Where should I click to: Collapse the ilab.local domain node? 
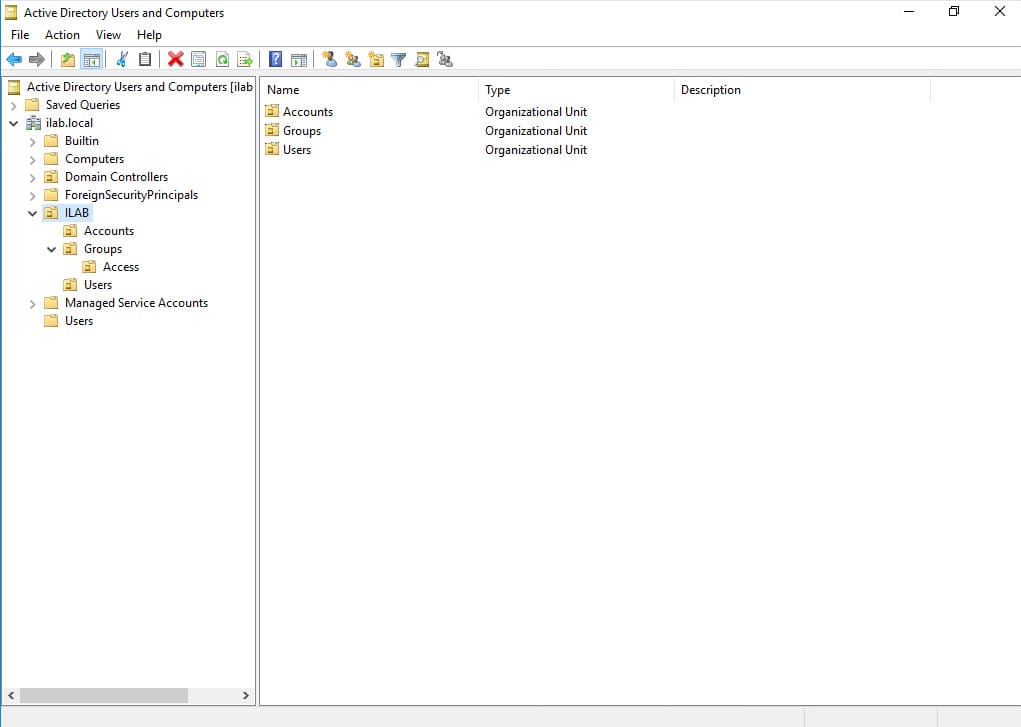tap(13, 123)
